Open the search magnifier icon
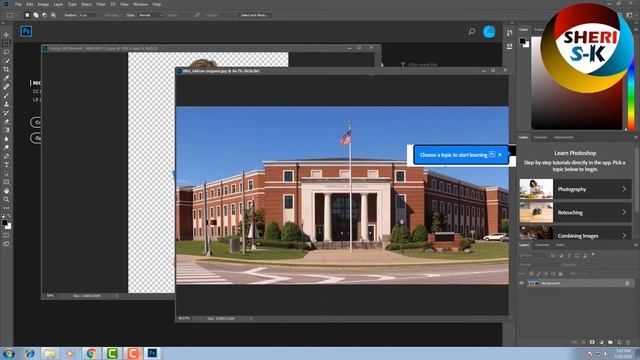 click(x=472, y=31)
